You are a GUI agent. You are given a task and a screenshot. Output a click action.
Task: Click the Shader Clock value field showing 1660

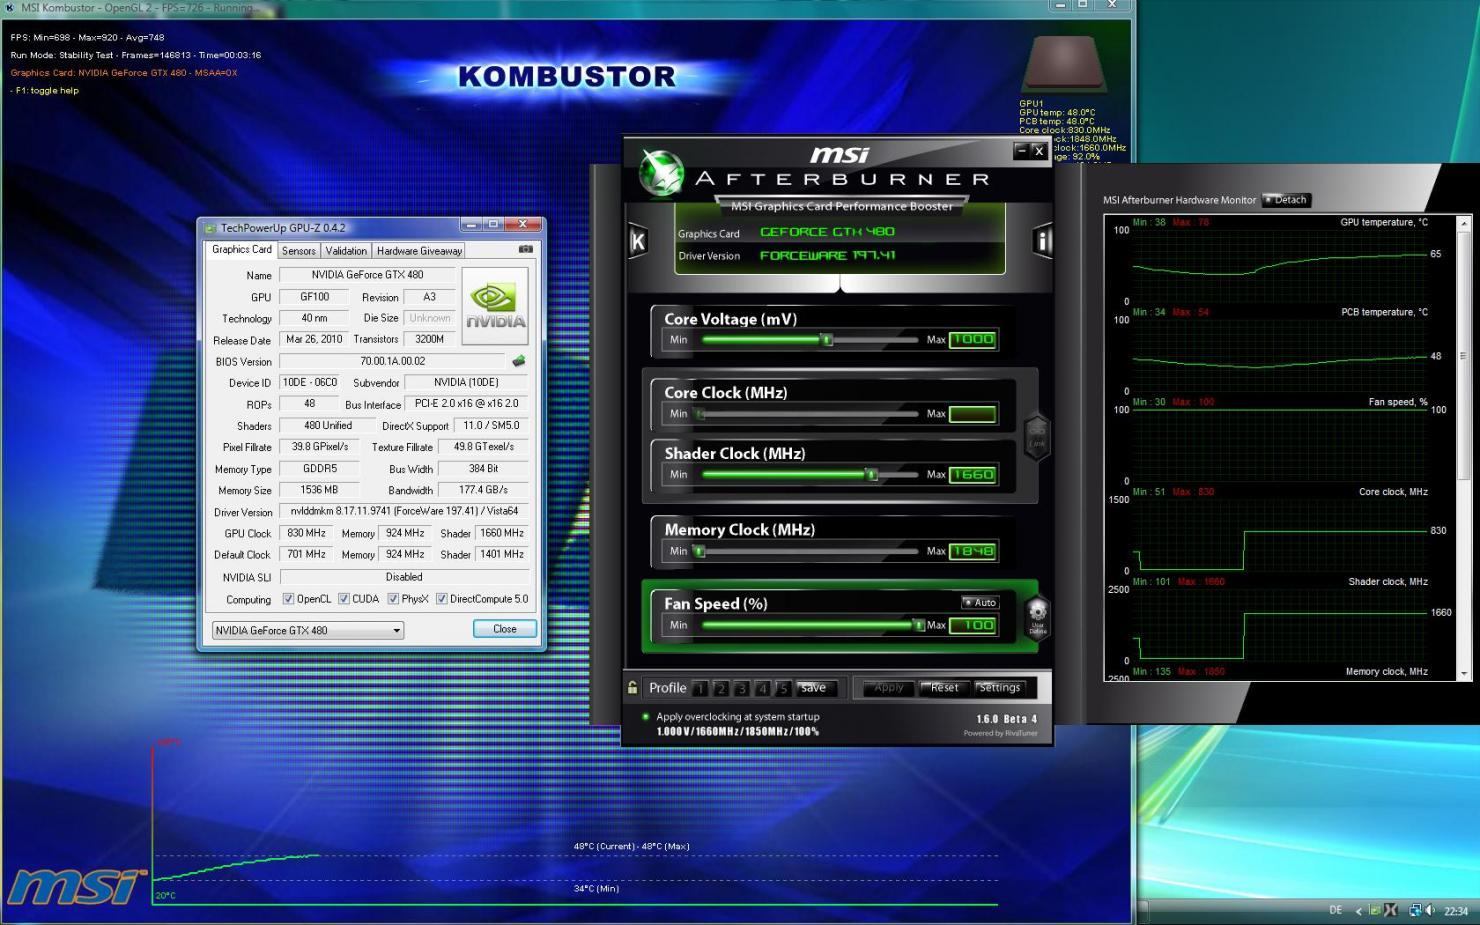[x=972, y=475]
